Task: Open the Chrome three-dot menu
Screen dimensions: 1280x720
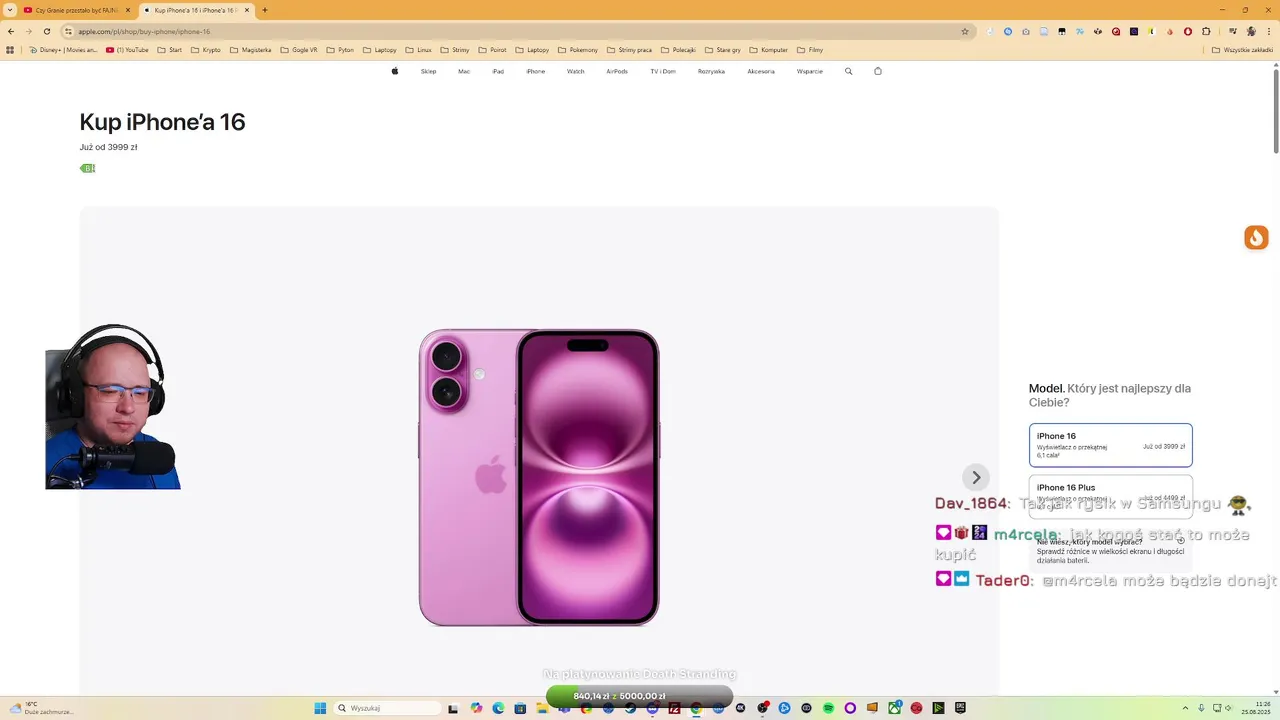Action: pyautogui.click(x=1270, y=31)
